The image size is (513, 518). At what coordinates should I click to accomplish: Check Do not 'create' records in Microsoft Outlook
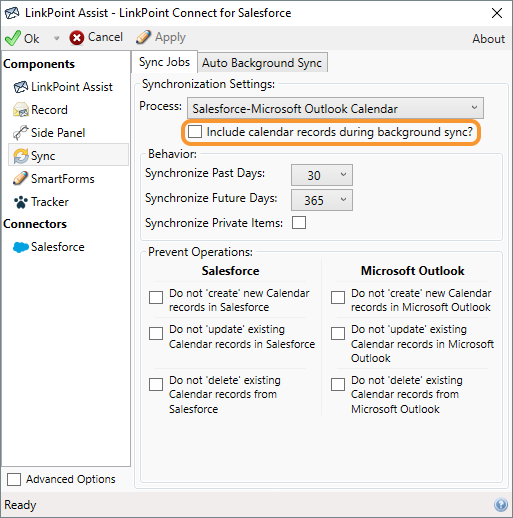pyautogui.click(x=338, y=297)
